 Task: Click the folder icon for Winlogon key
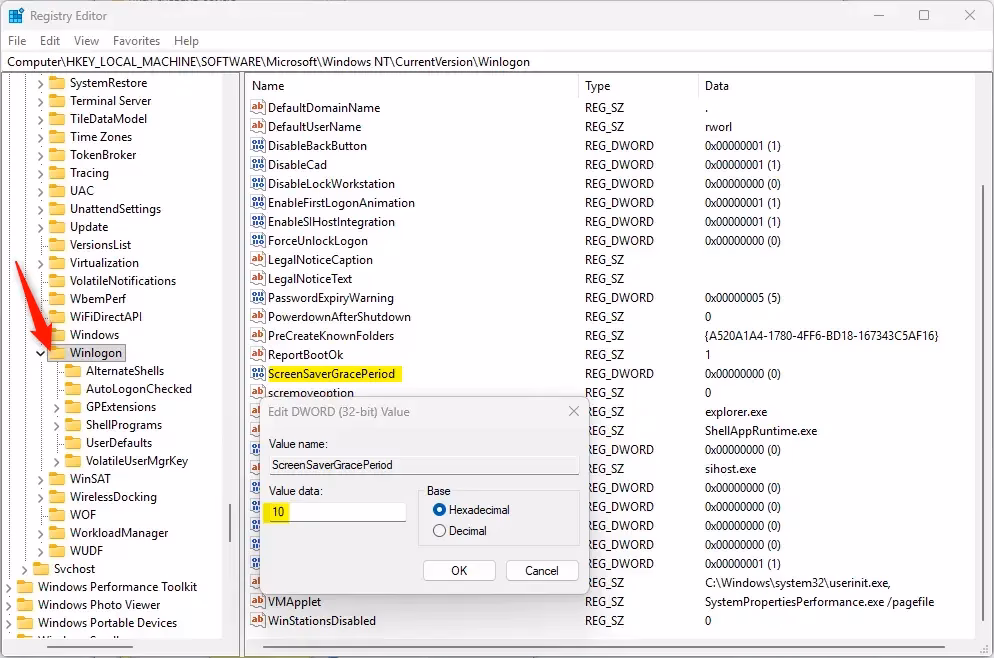coord(56,353)
